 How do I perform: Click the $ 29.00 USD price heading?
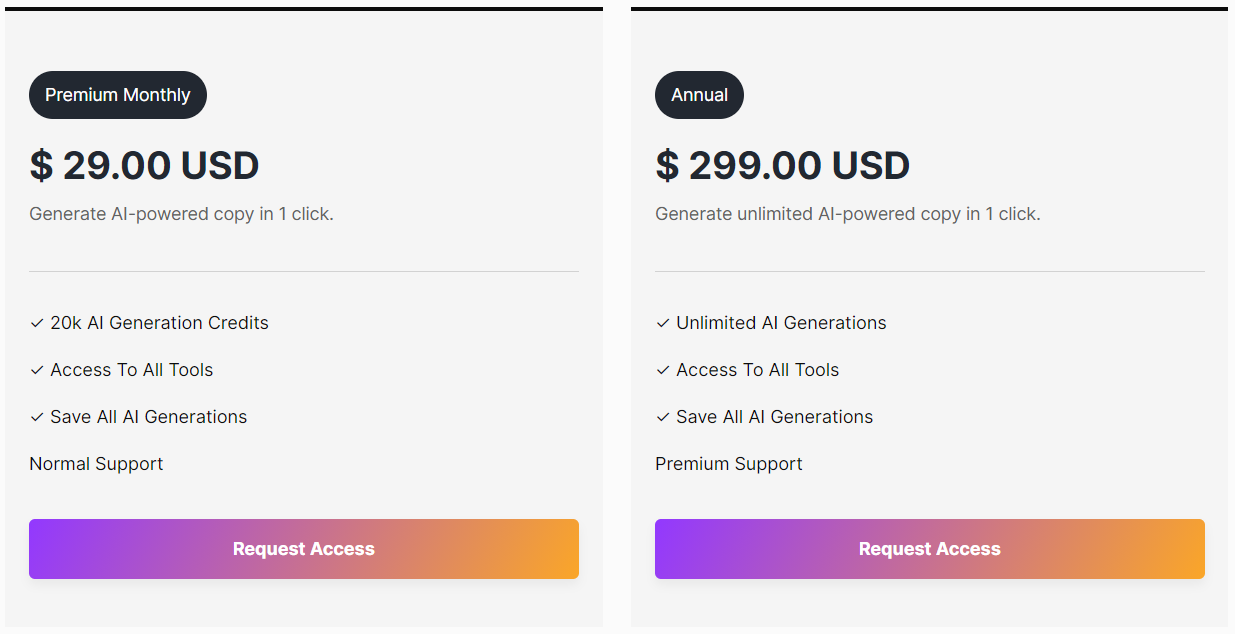coord(144,166)
